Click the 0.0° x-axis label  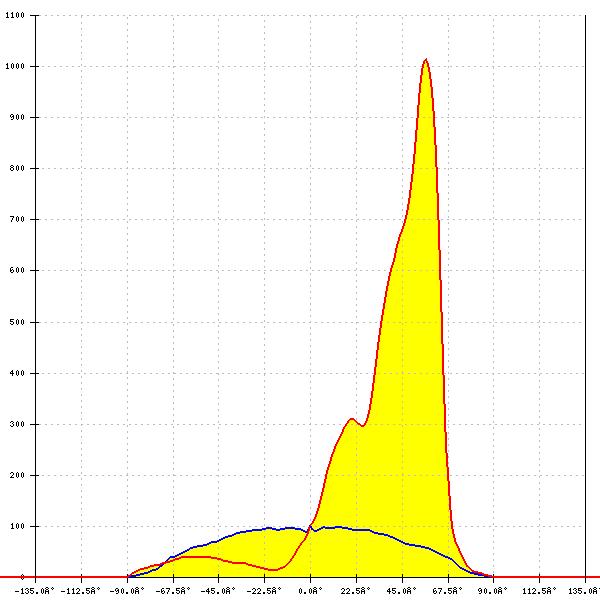pyautogui.click(x=311, y=591)
